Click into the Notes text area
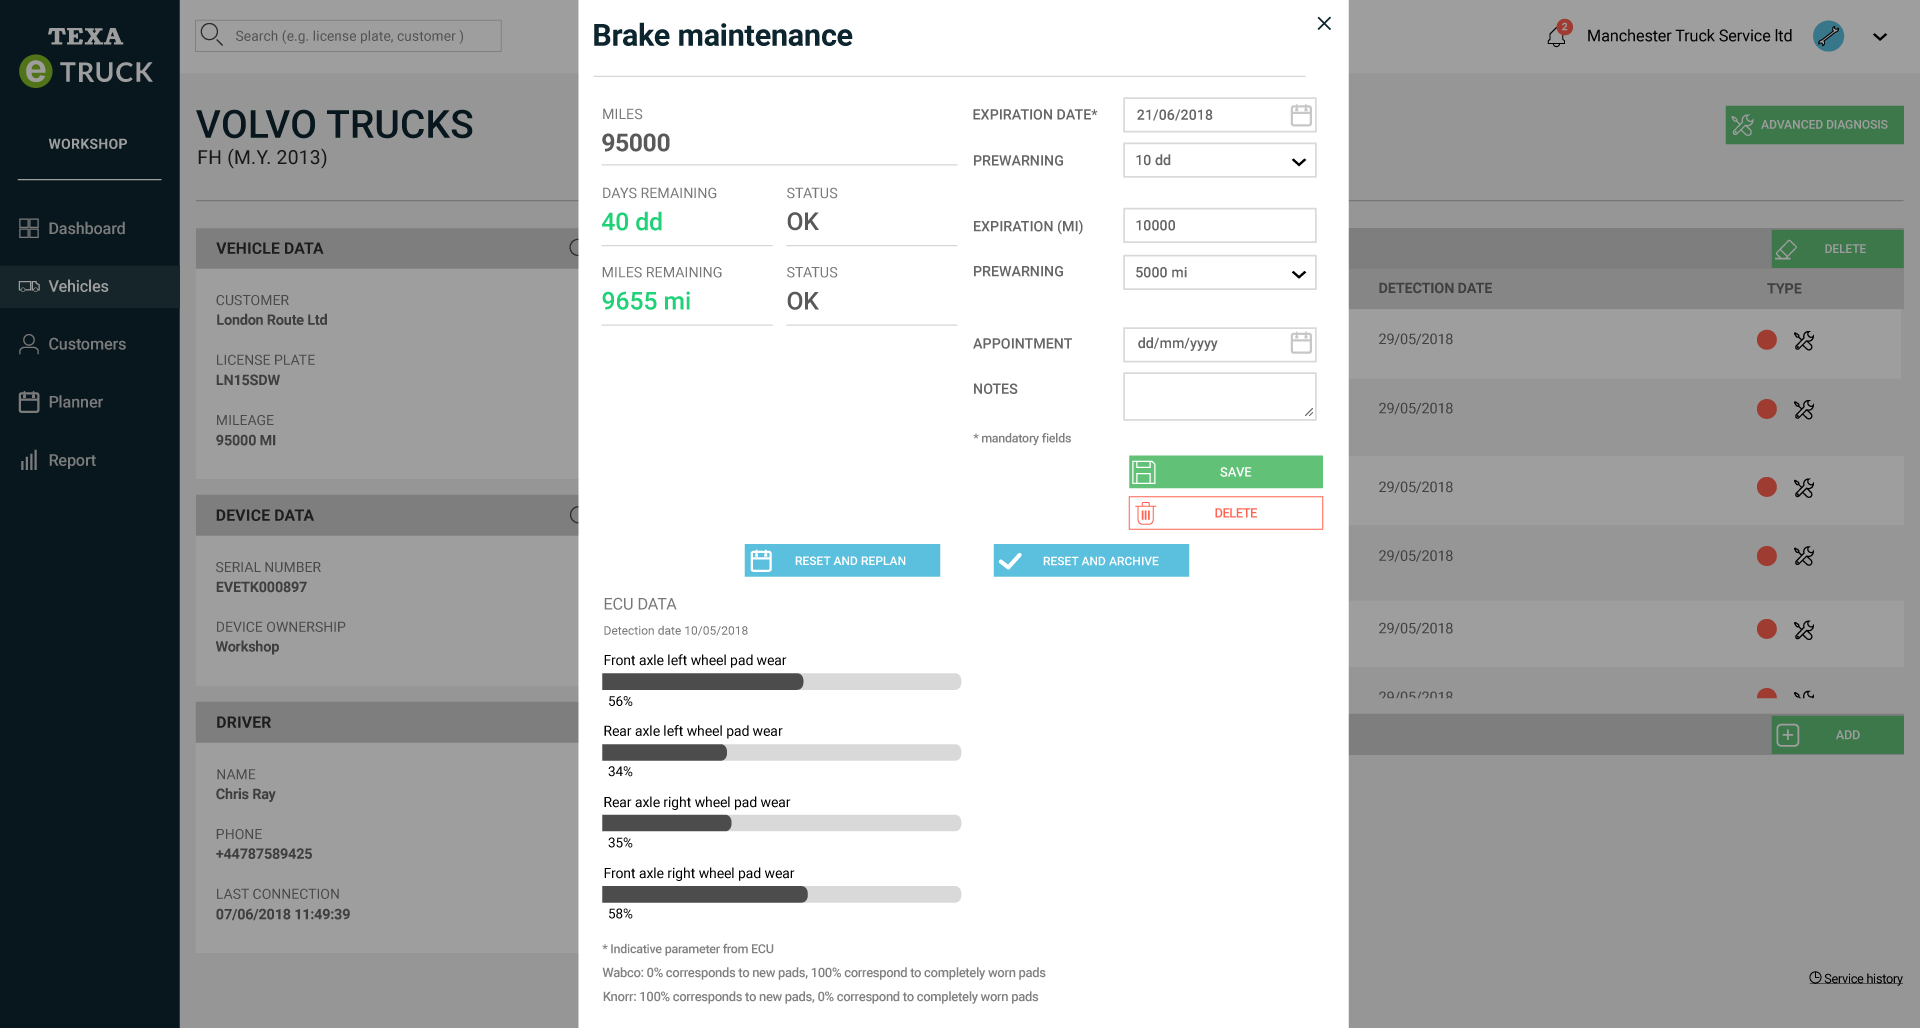This screenshot has width=1920, height=1028. point(1219,396)
